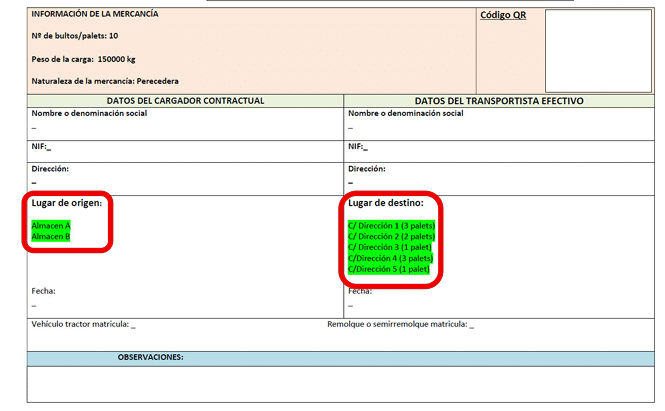
Task: Click 'DATOS DEL TRANSPORTISTA EFECTIVO' header
Action: pos(499,101)
